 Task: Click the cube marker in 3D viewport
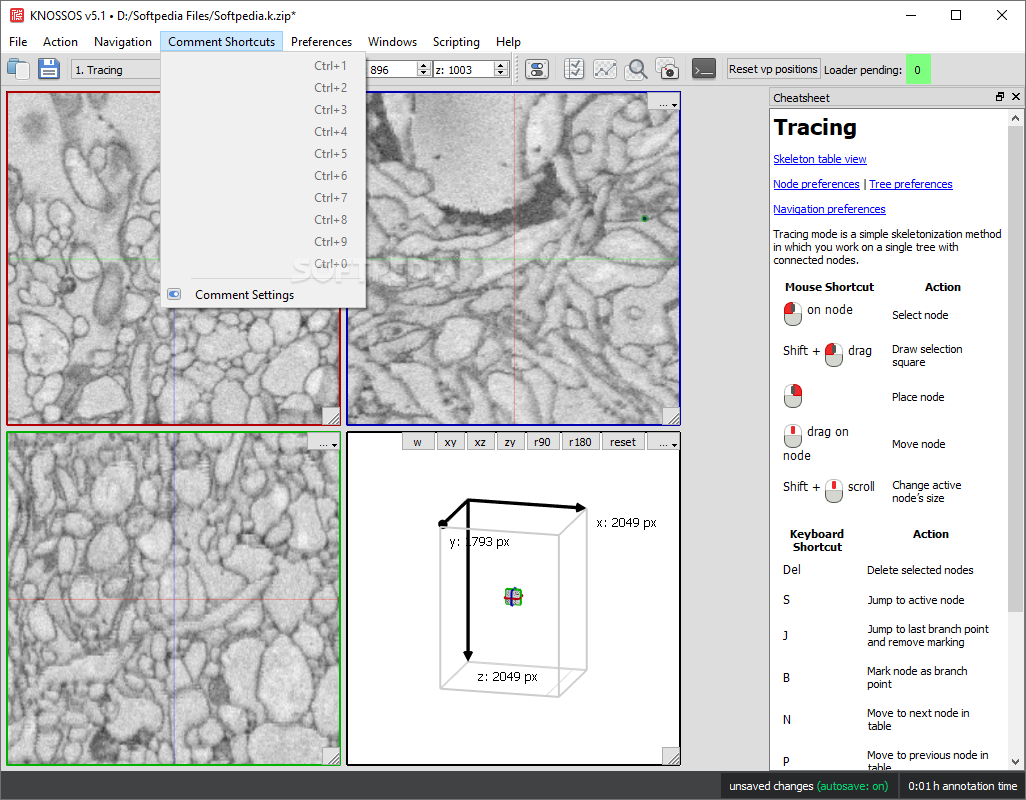point(514,597)
